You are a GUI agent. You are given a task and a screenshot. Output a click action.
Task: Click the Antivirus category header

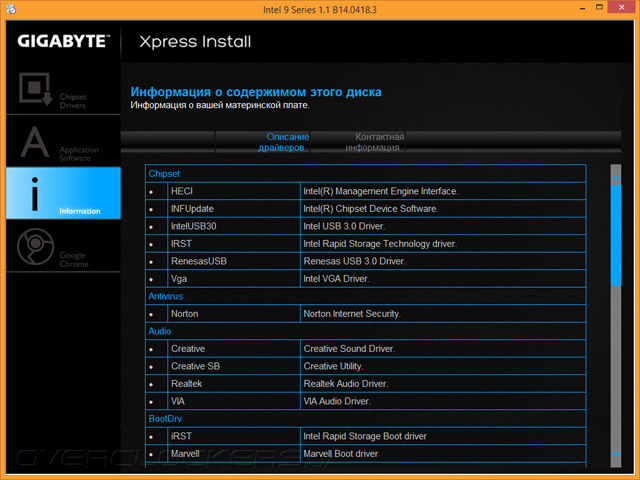click(x=165, y=296)
